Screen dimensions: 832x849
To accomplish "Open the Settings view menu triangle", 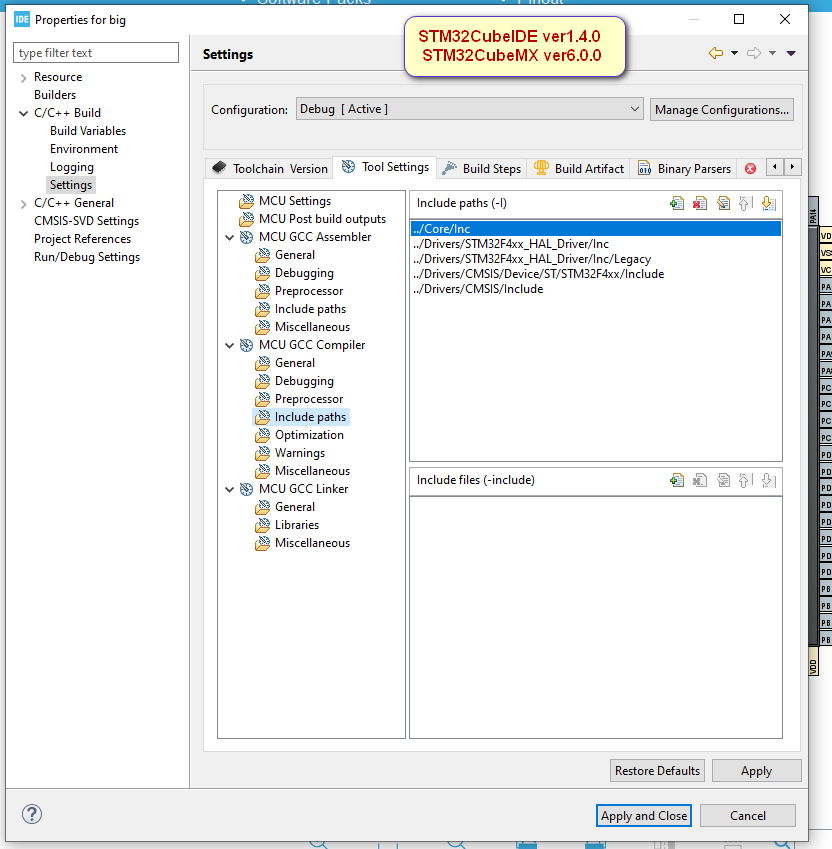I will coord(791,53).
